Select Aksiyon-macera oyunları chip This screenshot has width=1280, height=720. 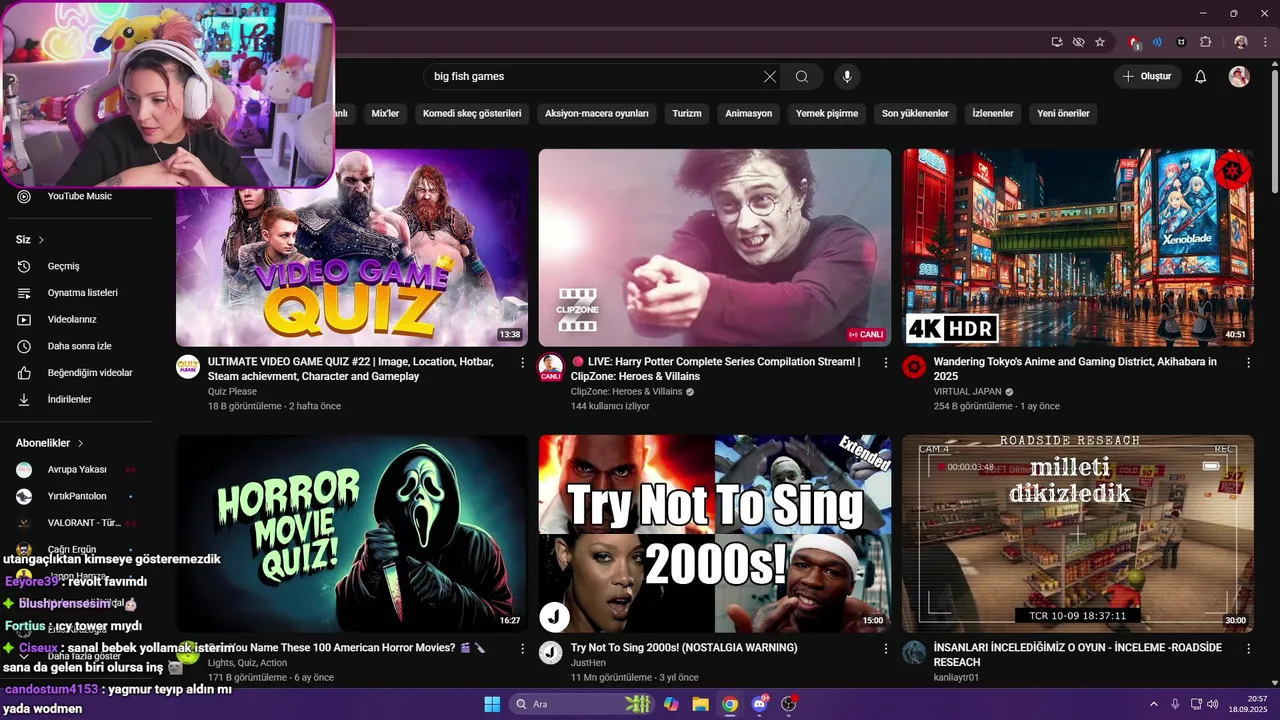click(597, 113)
